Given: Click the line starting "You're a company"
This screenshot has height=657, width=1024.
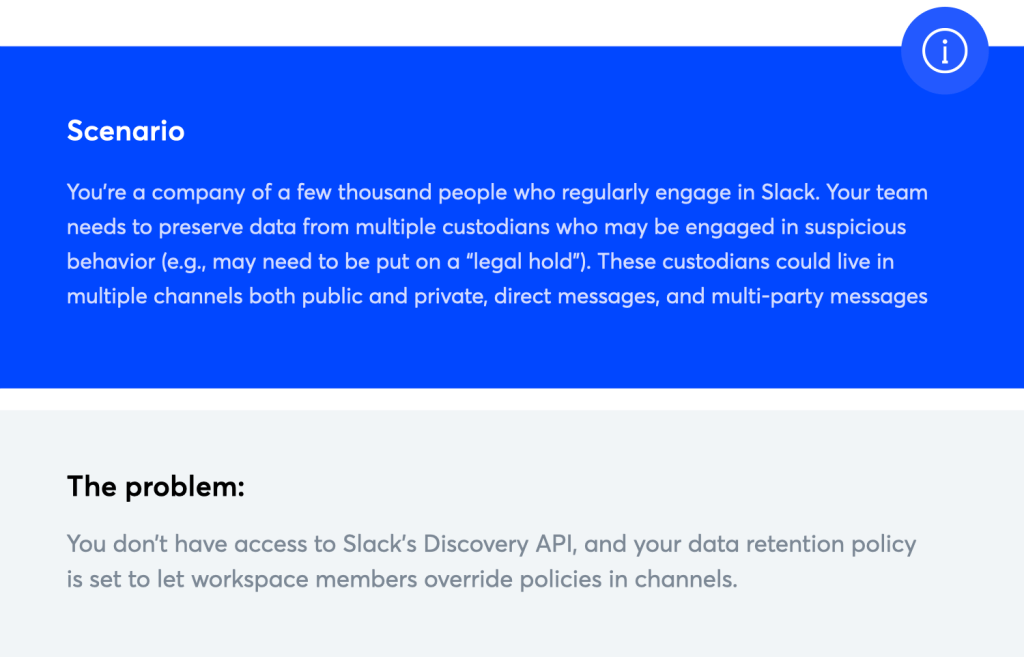Looking at the screenshot, I should [x=497, y=193].
